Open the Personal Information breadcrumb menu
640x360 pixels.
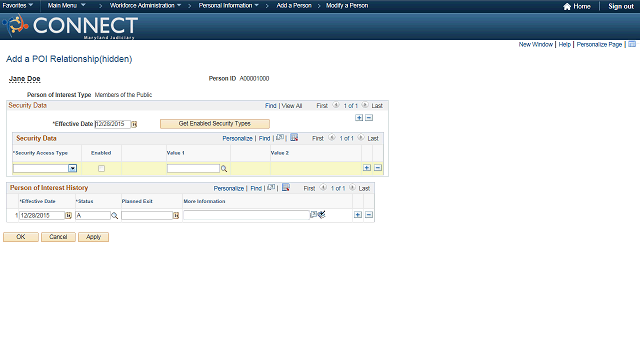click(x=229, y=5)
